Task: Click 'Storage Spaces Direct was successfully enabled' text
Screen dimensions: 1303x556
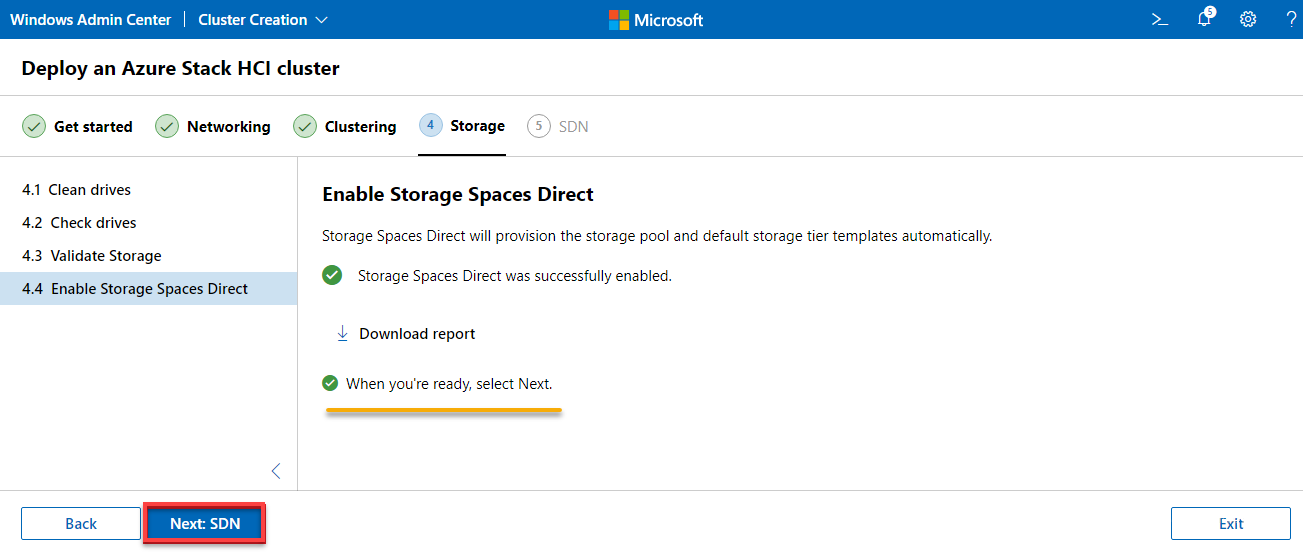Action: click(515, 276)
